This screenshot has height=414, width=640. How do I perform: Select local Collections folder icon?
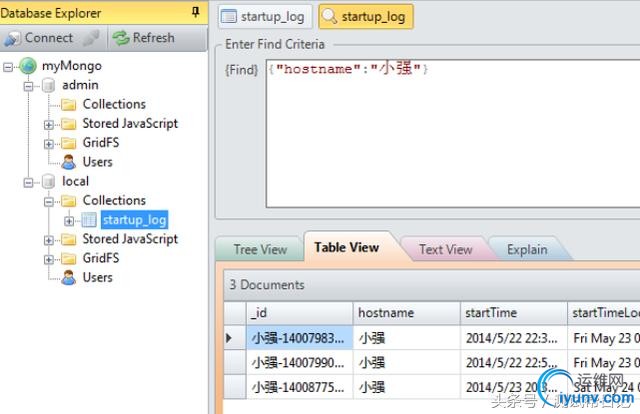(x=69, y=200)
